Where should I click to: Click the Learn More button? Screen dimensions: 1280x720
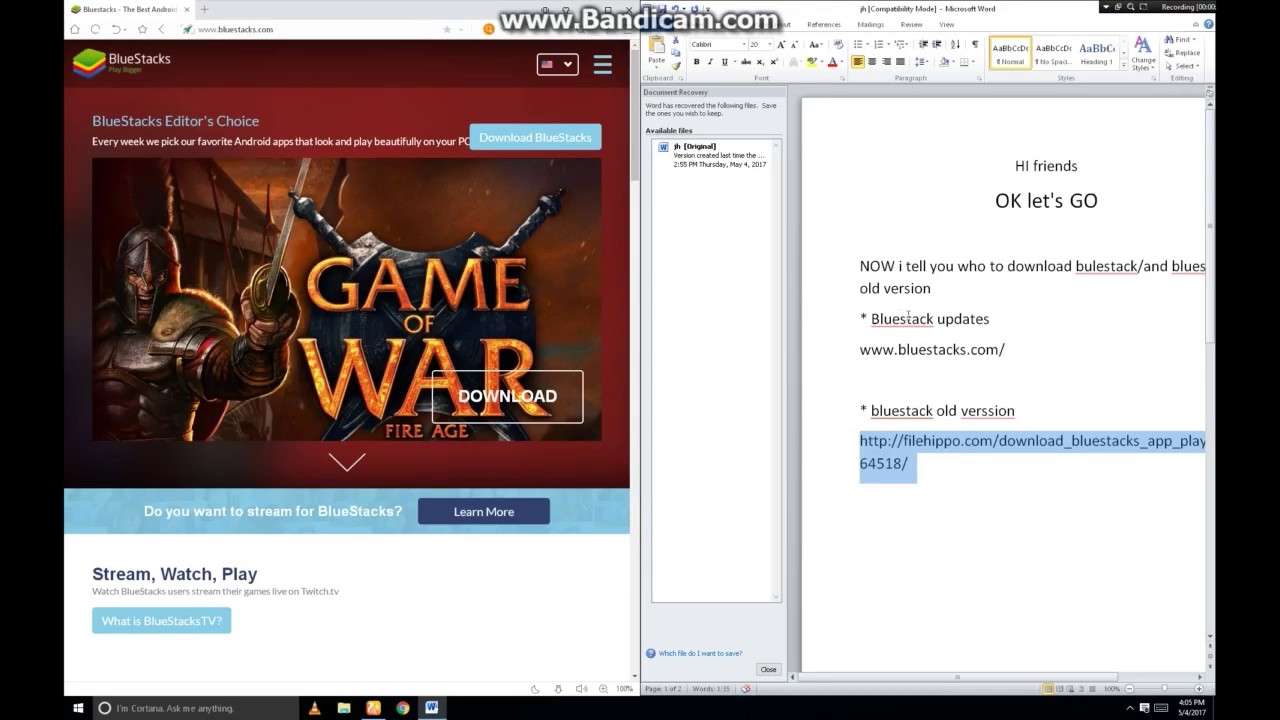483,511
